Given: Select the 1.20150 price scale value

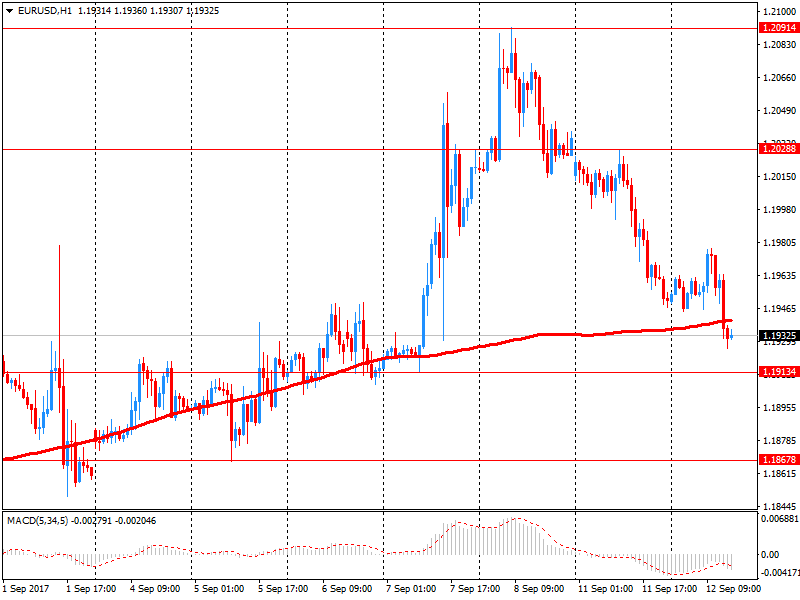Looking at the screenshot, I should point(779,177).
